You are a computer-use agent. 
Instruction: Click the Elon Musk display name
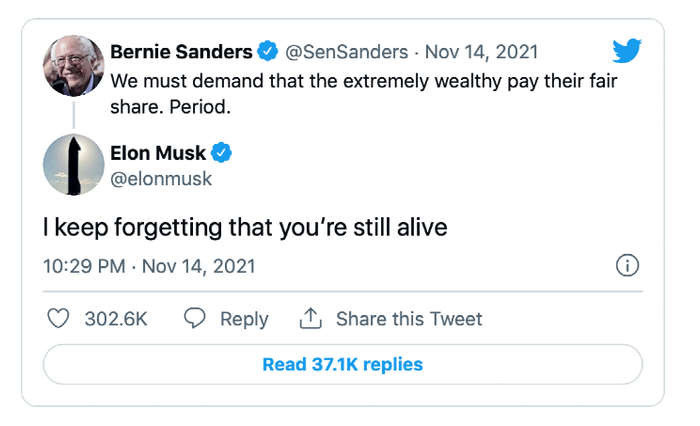tap(158, 153)
